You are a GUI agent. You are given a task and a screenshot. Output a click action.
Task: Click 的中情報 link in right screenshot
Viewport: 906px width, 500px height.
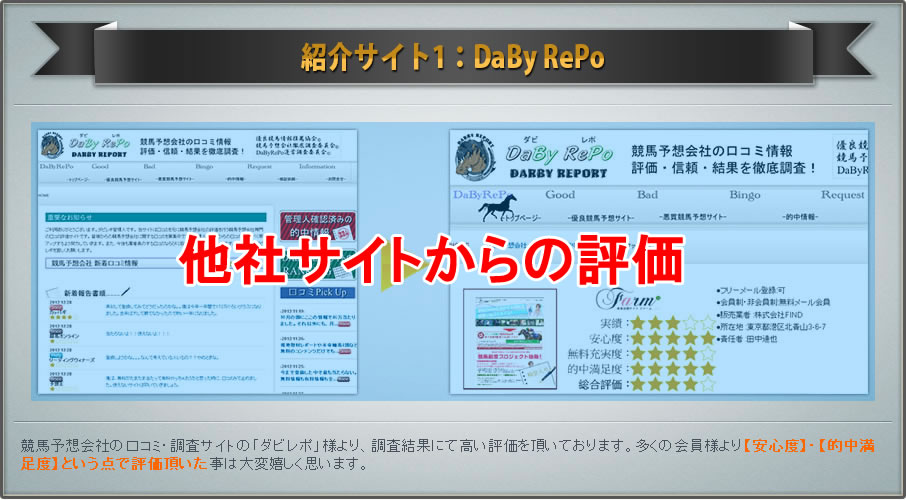click(801, 217)
